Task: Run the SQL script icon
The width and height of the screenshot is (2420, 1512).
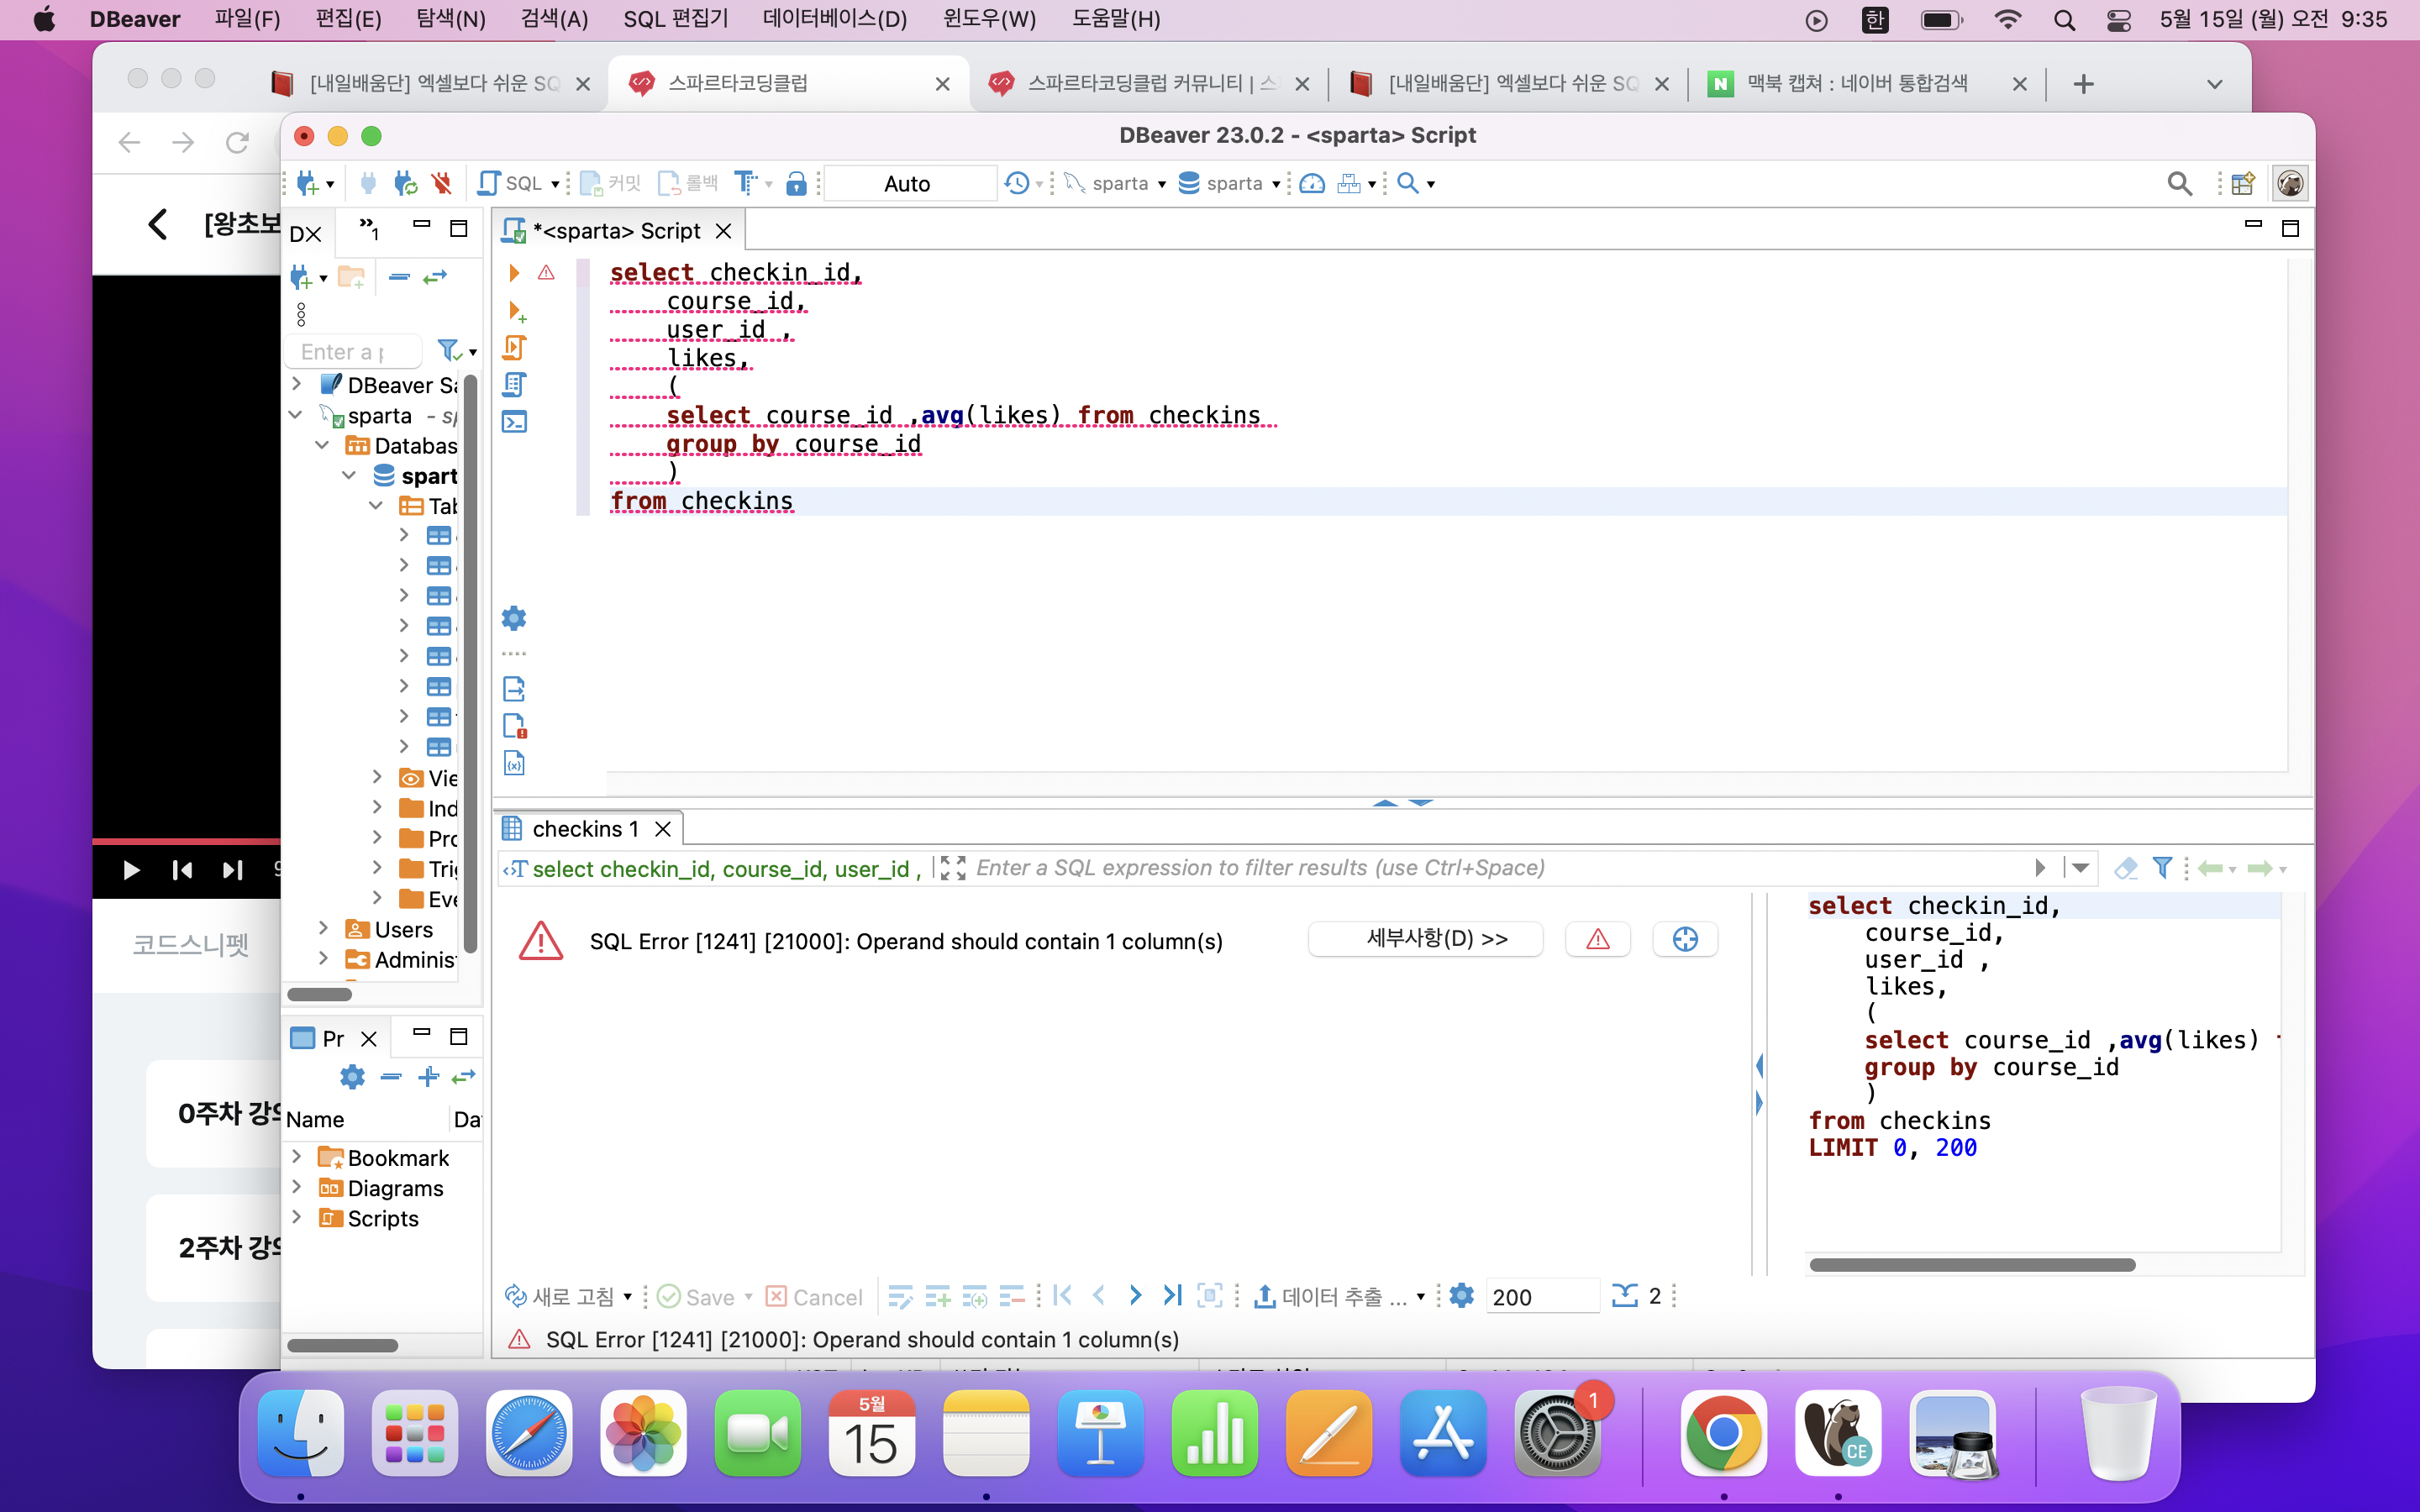Action: click(514, 348)
